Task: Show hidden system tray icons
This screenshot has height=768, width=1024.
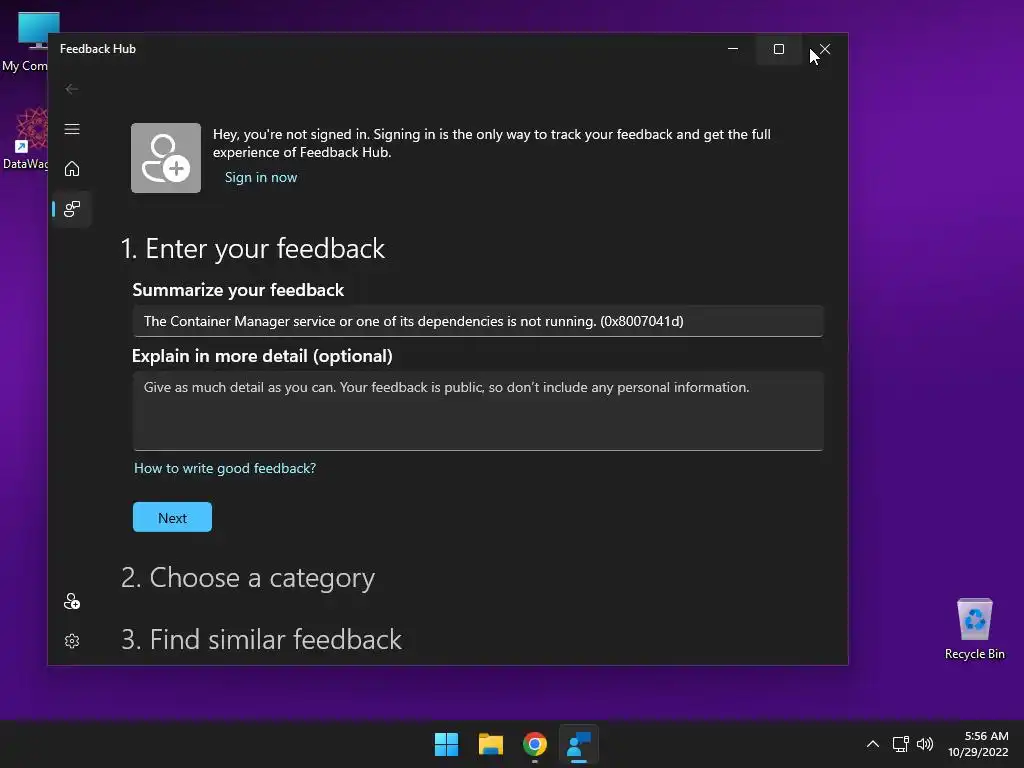Action: (x=872, y=744)
